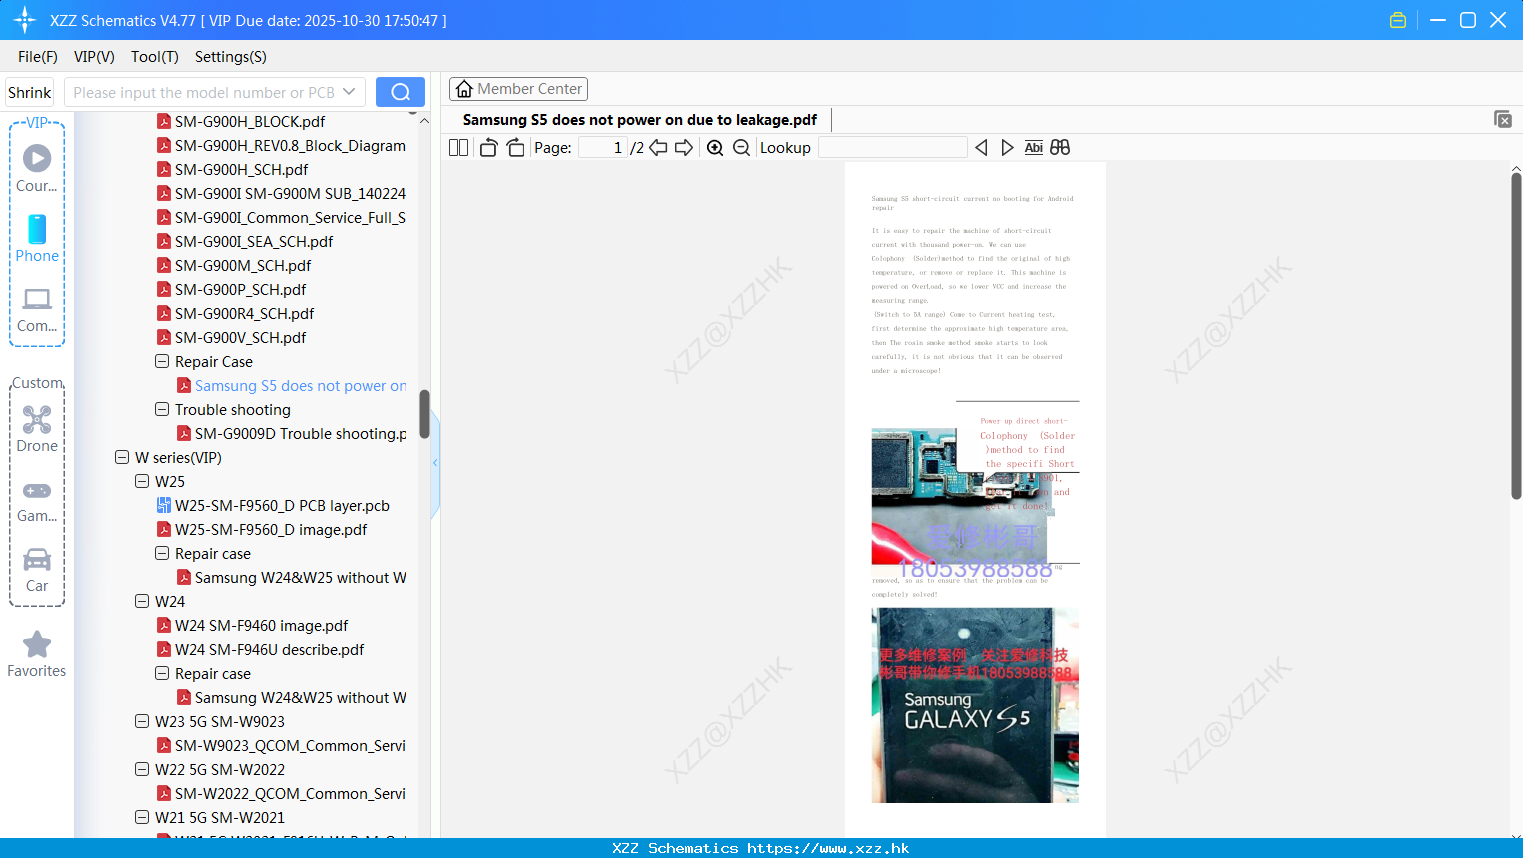This screenshot has width=1523, height=858.
Task: Collapse Repair case folder under W25
Action: [x=162, y=553]
